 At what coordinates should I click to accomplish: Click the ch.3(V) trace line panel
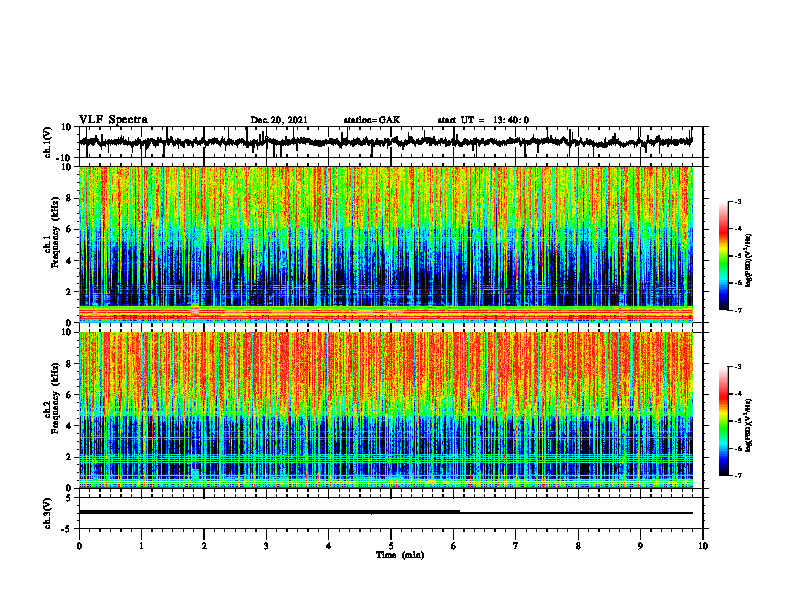click(390, 513)
